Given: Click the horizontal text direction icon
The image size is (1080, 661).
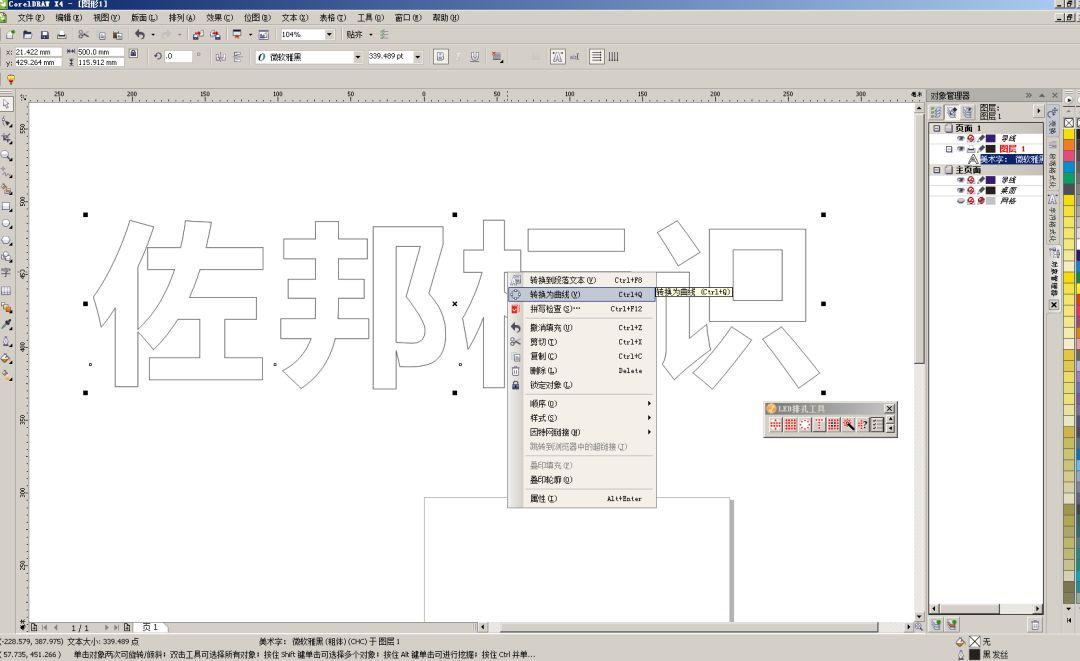Looking at the screenshot, I should pyautogui.click(x=596, y=57).
